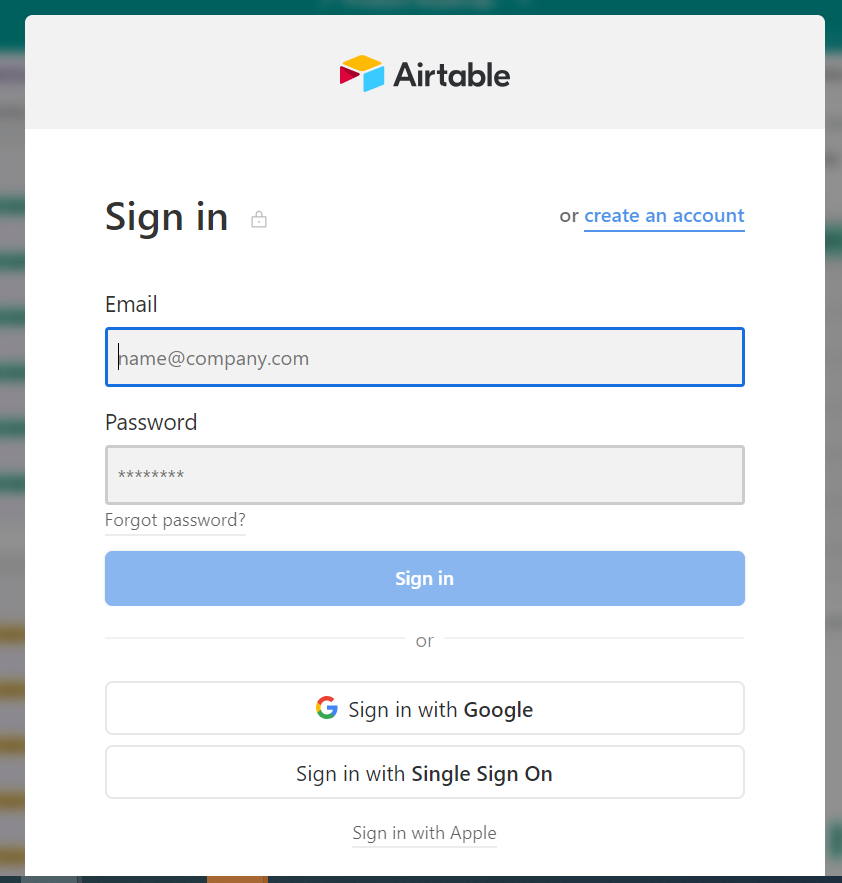Follow the Sign in with Apple link
This screenshot has width=842, height=883.
424,833
